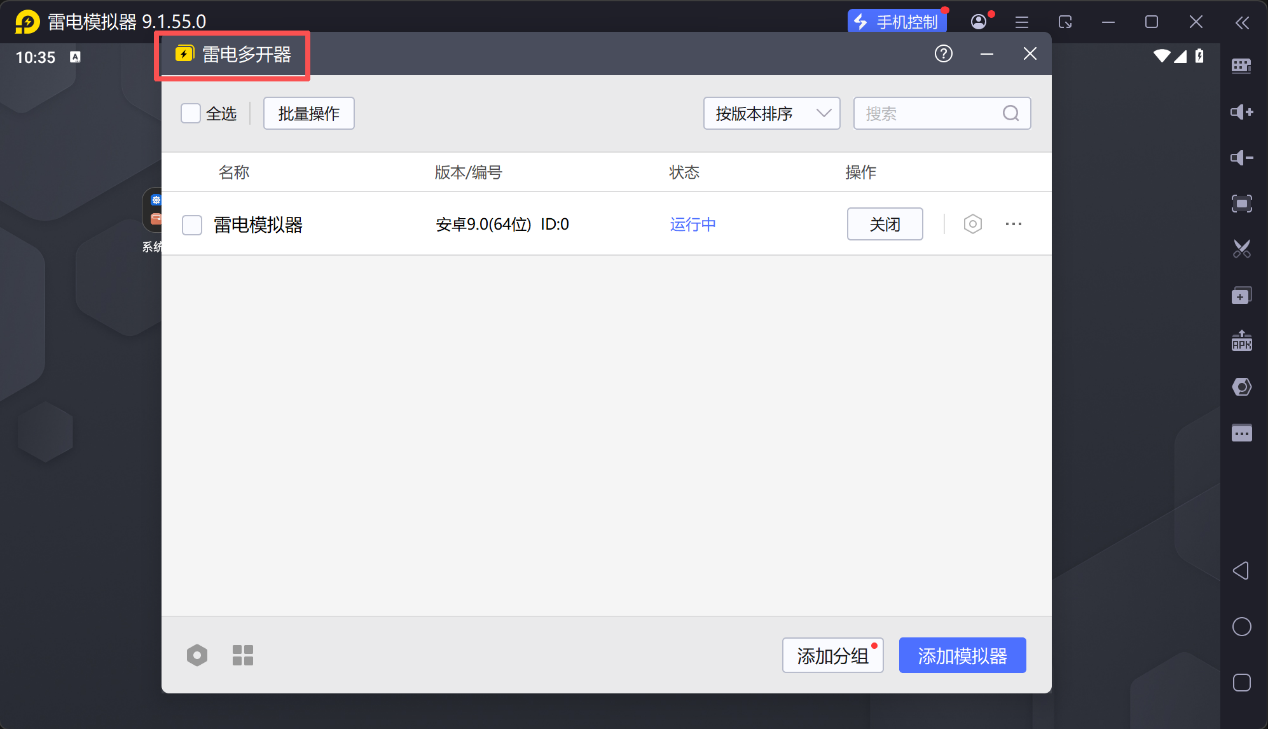Click the blue 添加模拟器 button
Screen dimensions: 1268x729
click(x=962, y=656)
